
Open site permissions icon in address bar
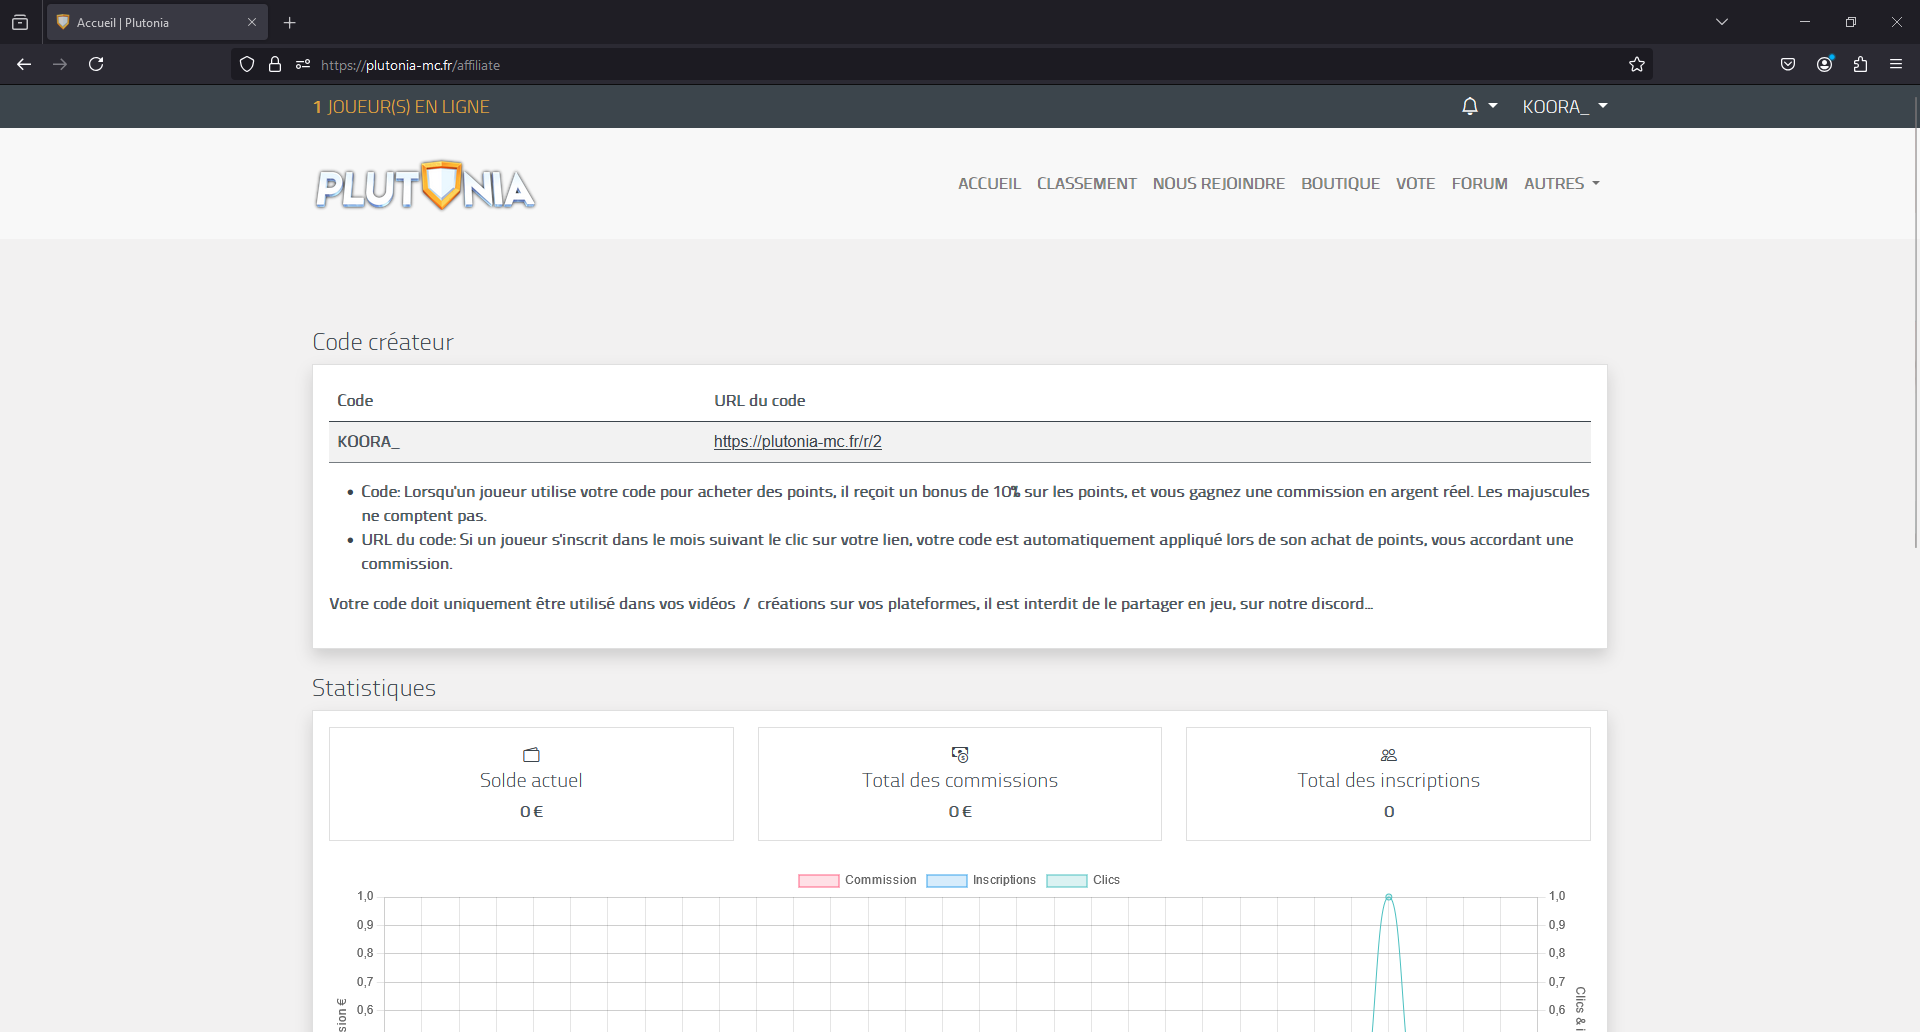[x=303, y=65]
